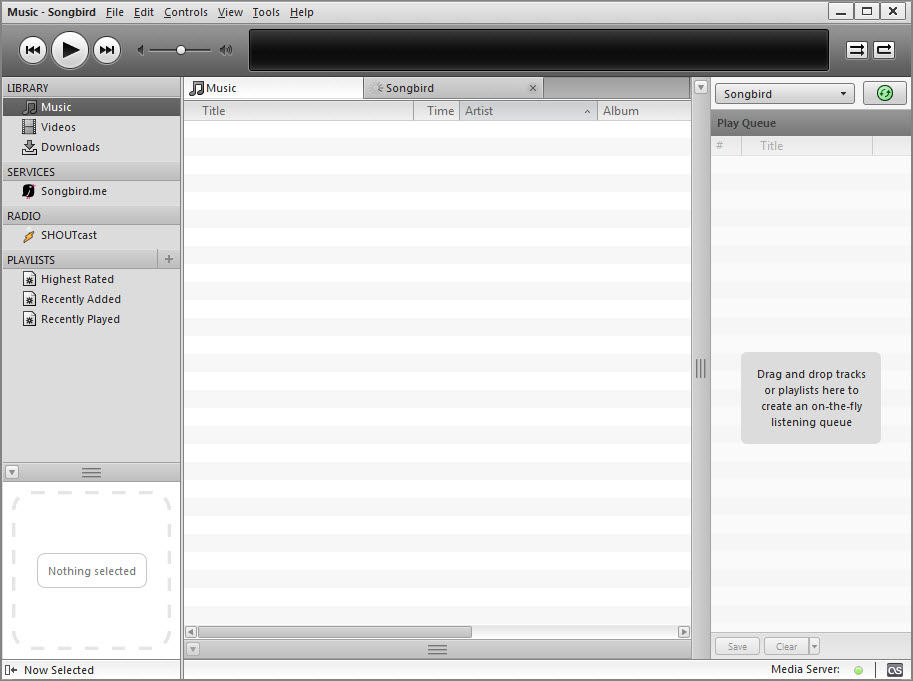Viewport: 913px width, 681px height.
Task: Click the Songbird.me bird icon
Action: [29, 191]
